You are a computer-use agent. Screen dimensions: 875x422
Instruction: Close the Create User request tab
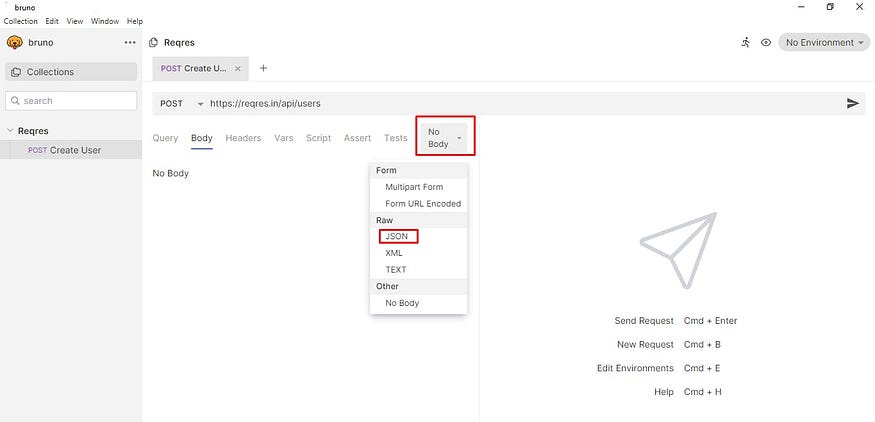238,69
